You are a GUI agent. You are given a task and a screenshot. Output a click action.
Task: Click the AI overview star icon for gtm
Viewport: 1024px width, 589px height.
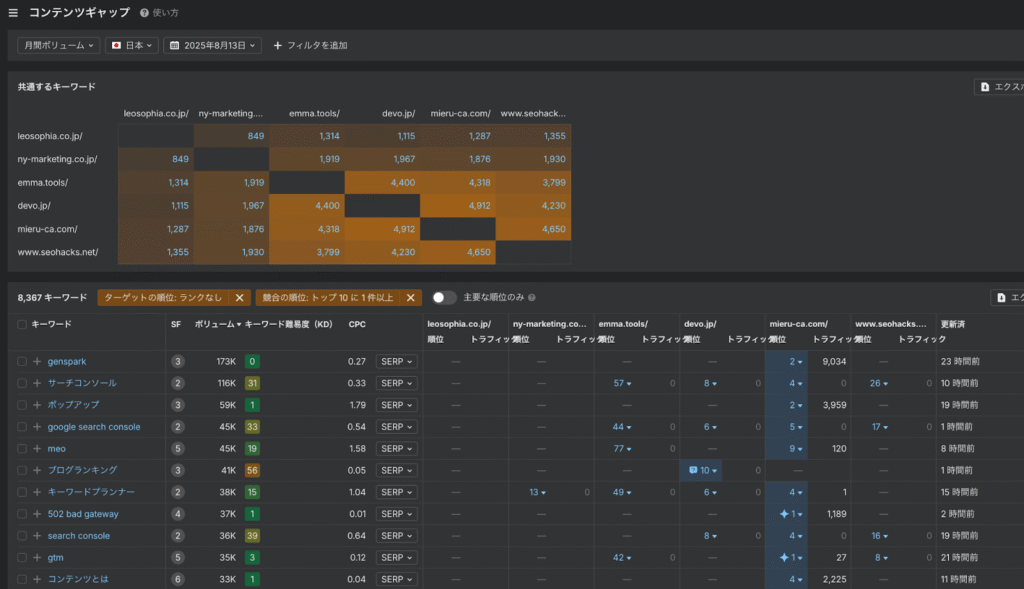pyautogui.click(x=784, y=558)
